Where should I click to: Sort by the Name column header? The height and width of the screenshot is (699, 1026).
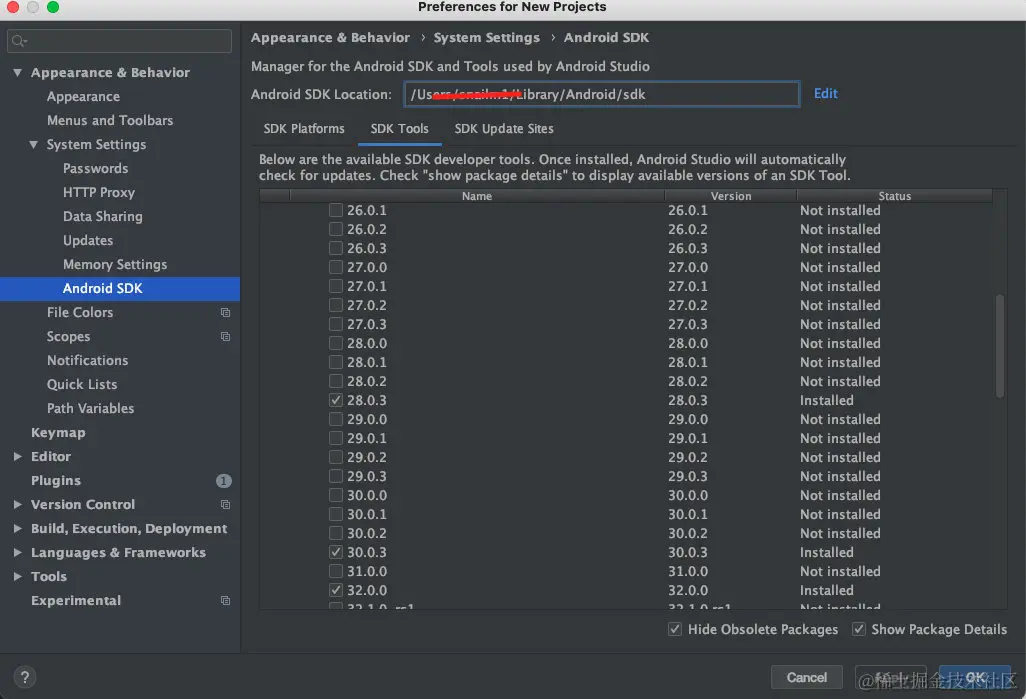476,196
